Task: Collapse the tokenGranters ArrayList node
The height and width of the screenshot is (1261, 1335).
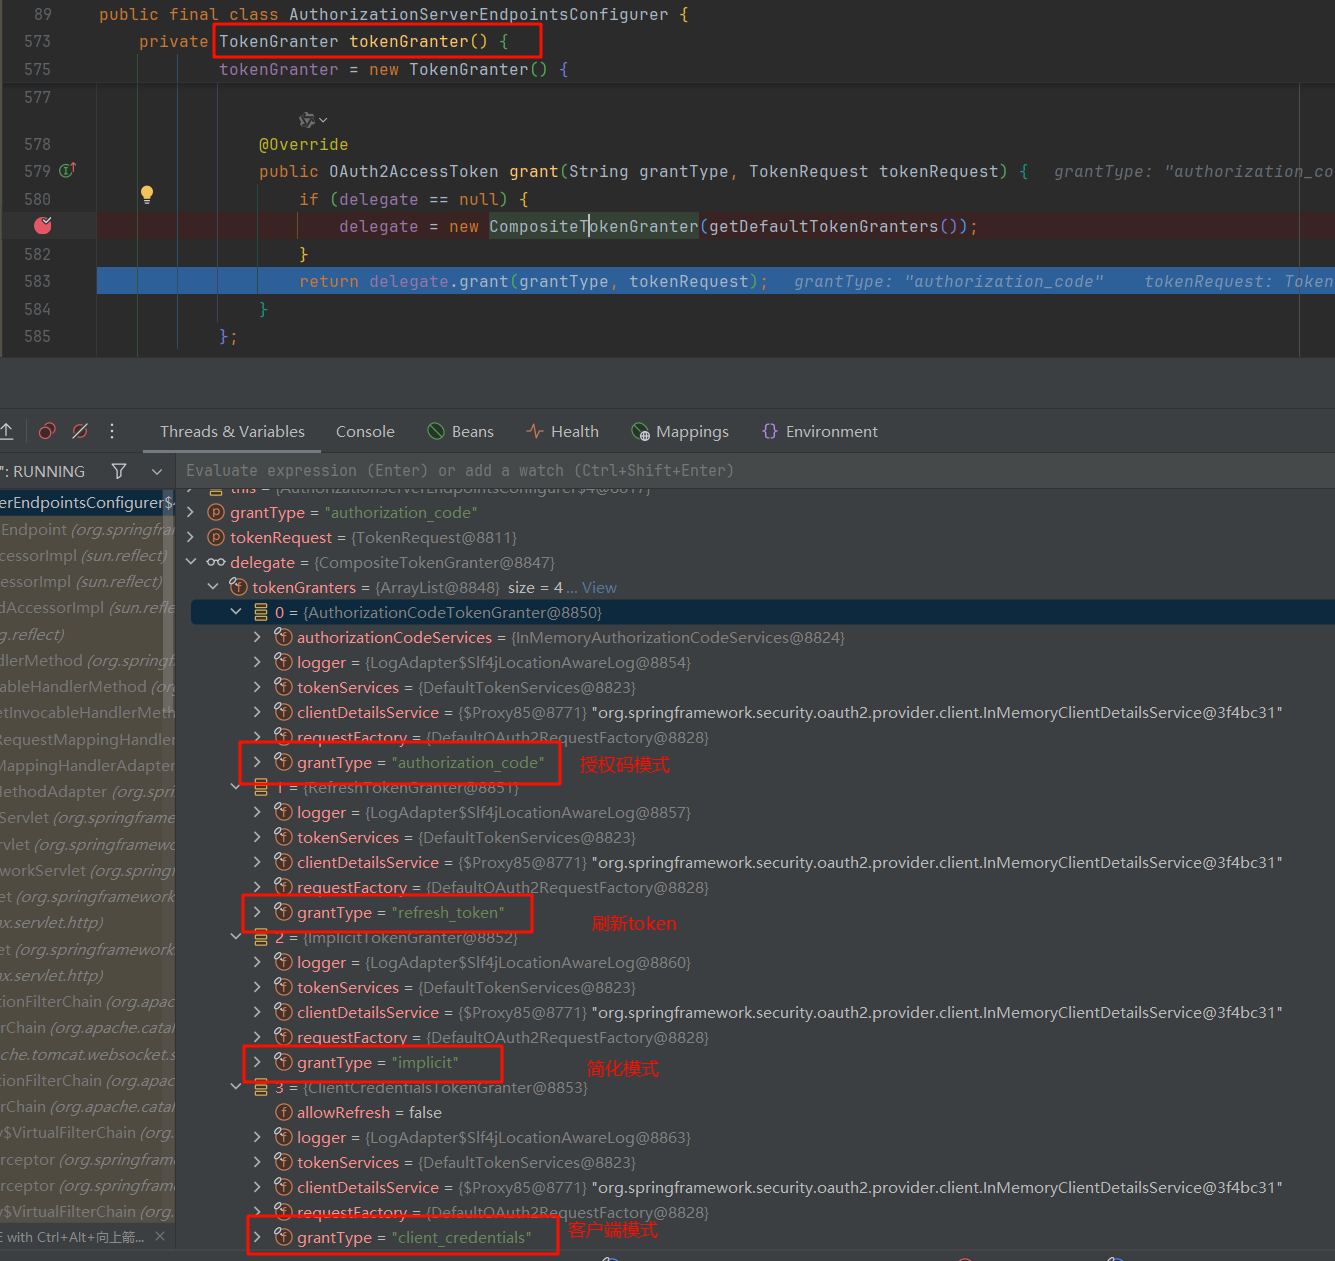Action: [x=213, y=587]
